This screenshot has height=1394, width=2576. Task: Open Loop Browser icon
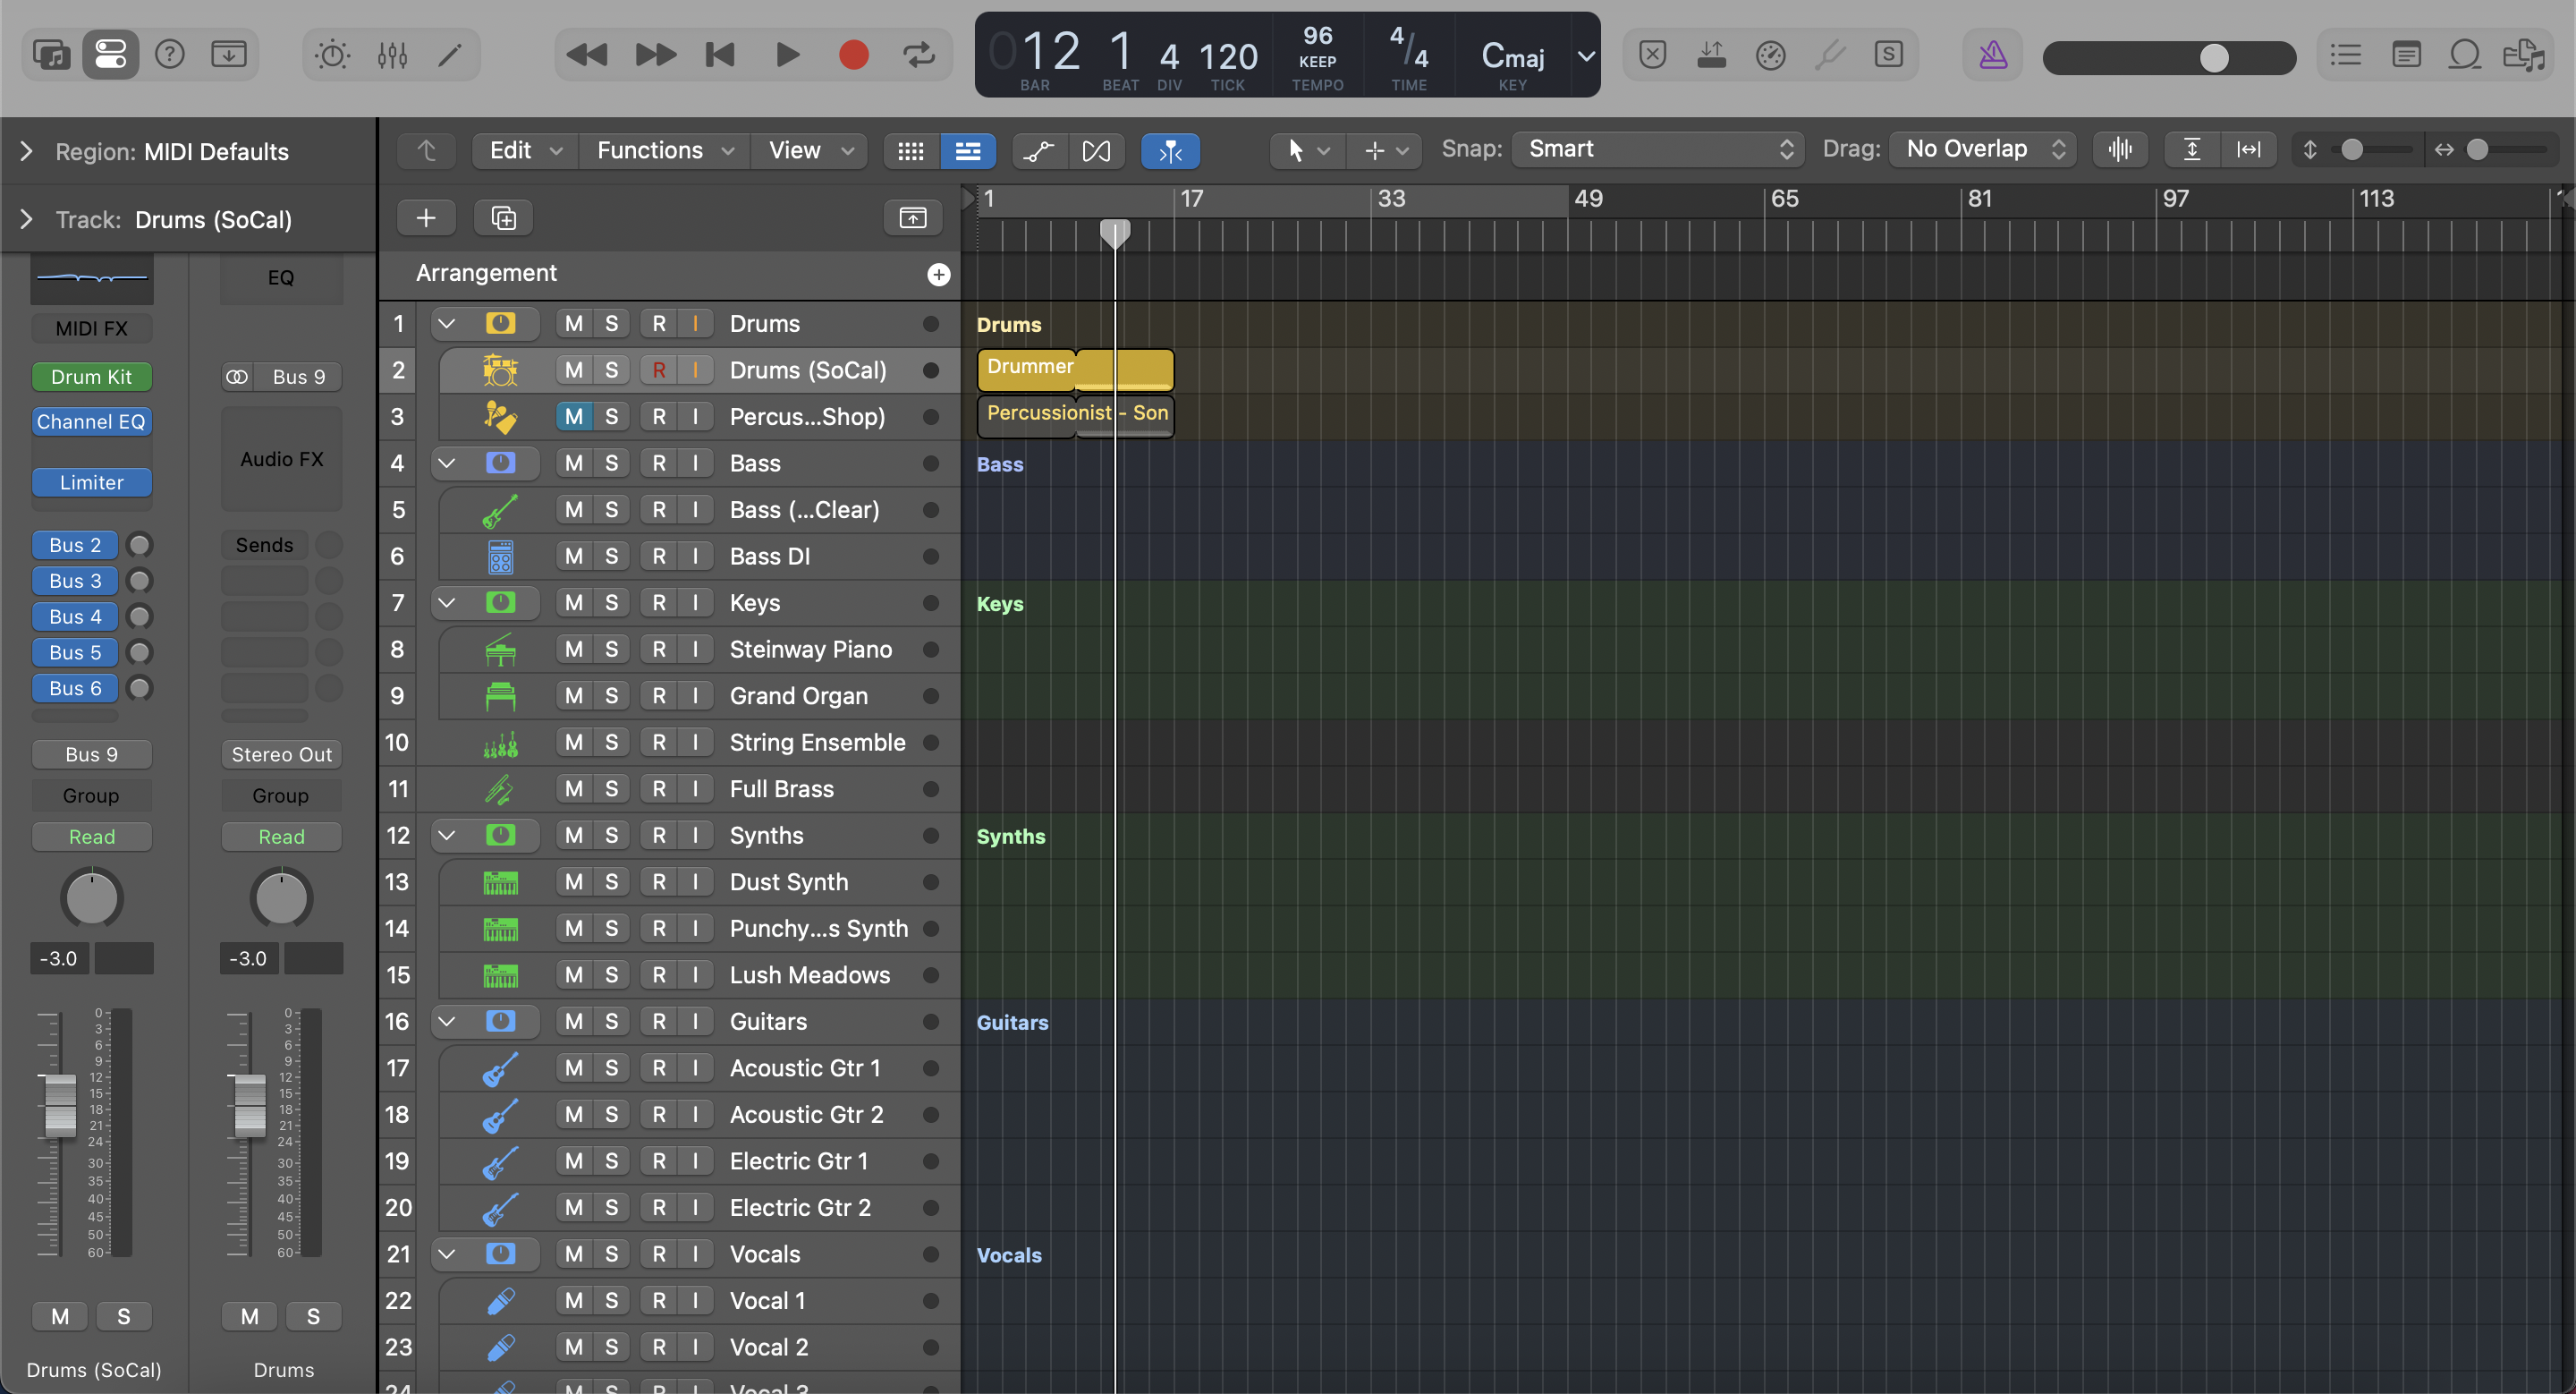click(x=2465, y=55)
